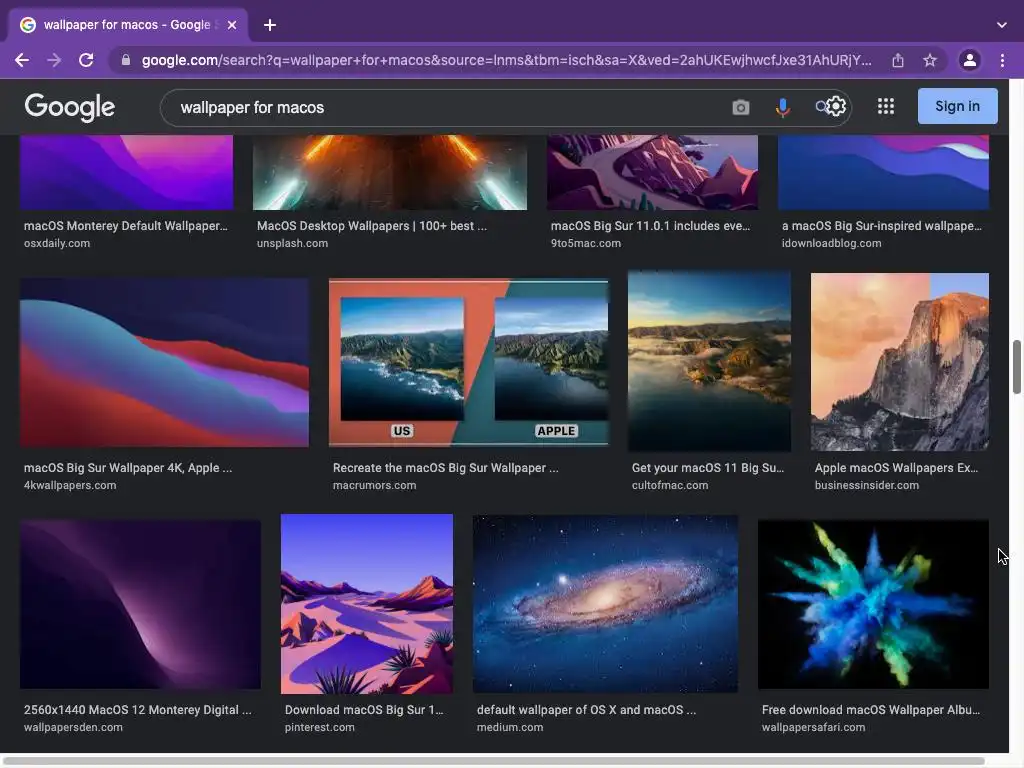
Task: Click the URL address bar text
Action: [x=507, y=60]
